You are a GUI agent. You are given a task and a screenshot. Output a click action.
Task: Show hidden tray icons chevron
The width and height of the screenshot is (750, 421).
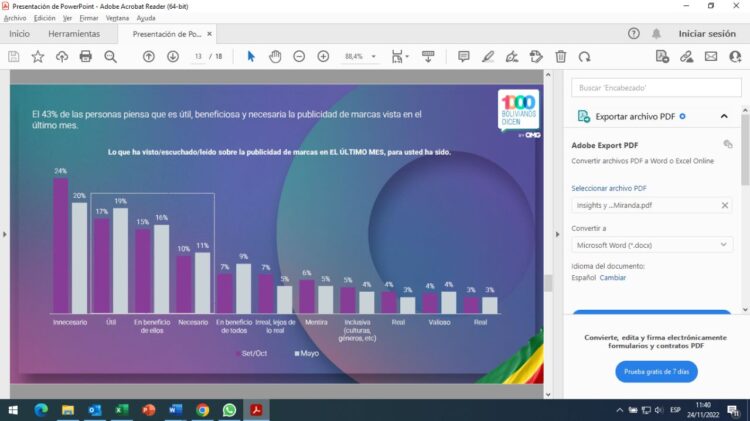(619, 410)
